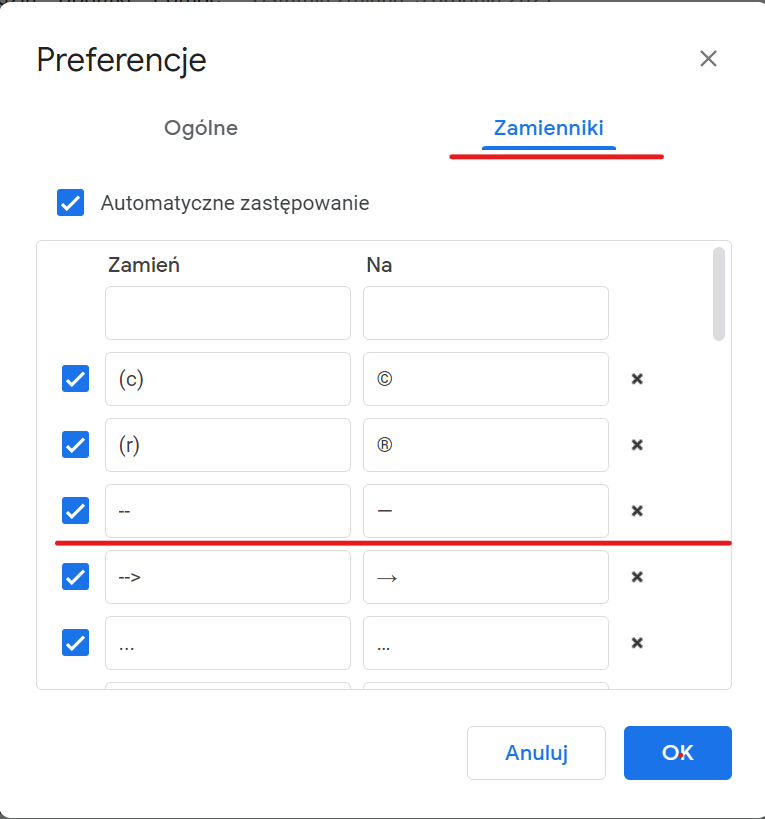
Task: Delete the (r) to ® replacement
Action: [x=637, y=445]
